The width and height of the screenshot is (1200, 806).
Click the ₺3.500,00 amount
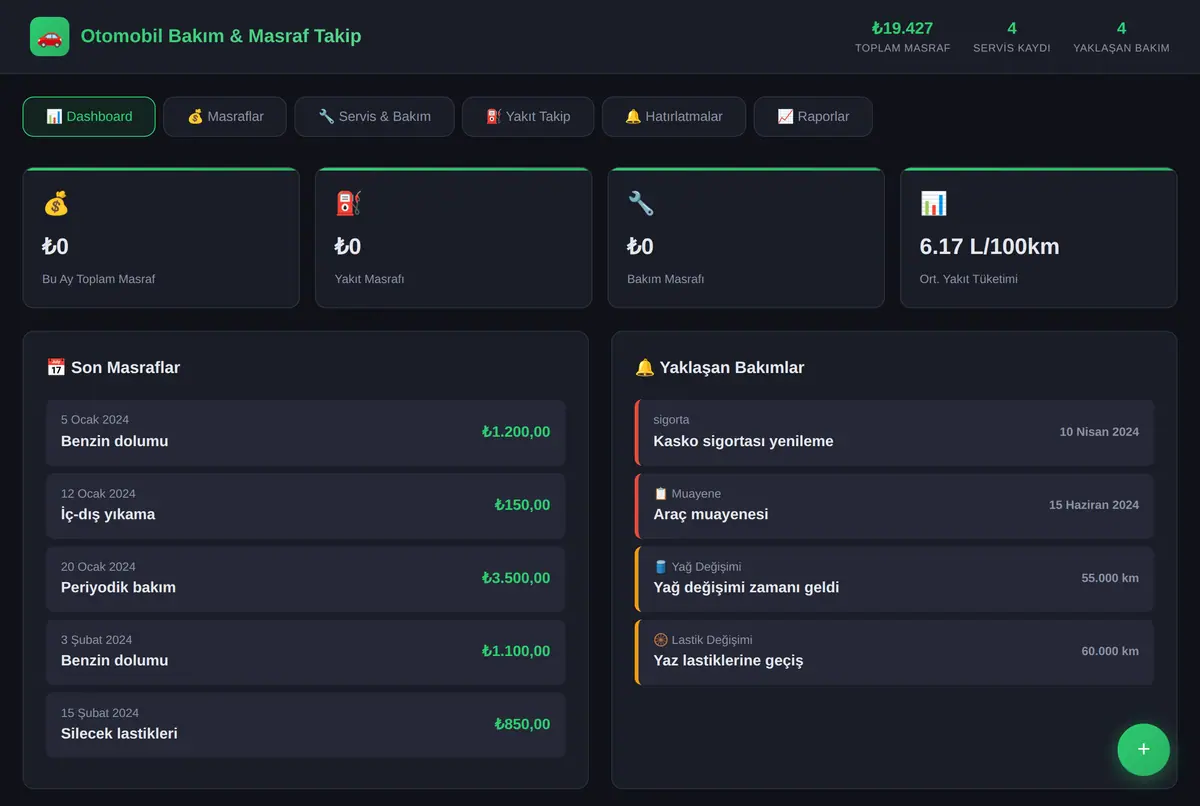pos(516,578)
